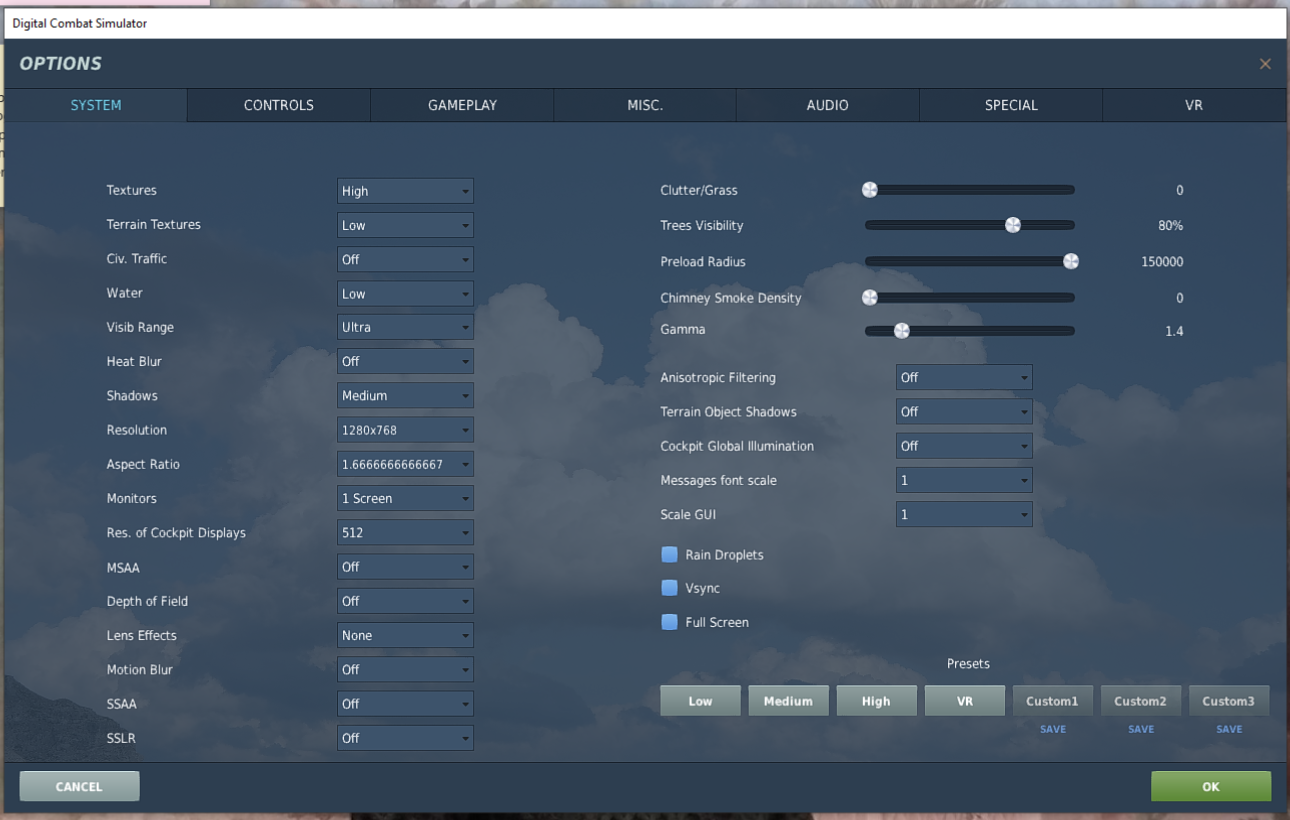Expand the Depth of Field dropdown
Viewport: 1290px width, 820px height.
click(x=405, y=601)
